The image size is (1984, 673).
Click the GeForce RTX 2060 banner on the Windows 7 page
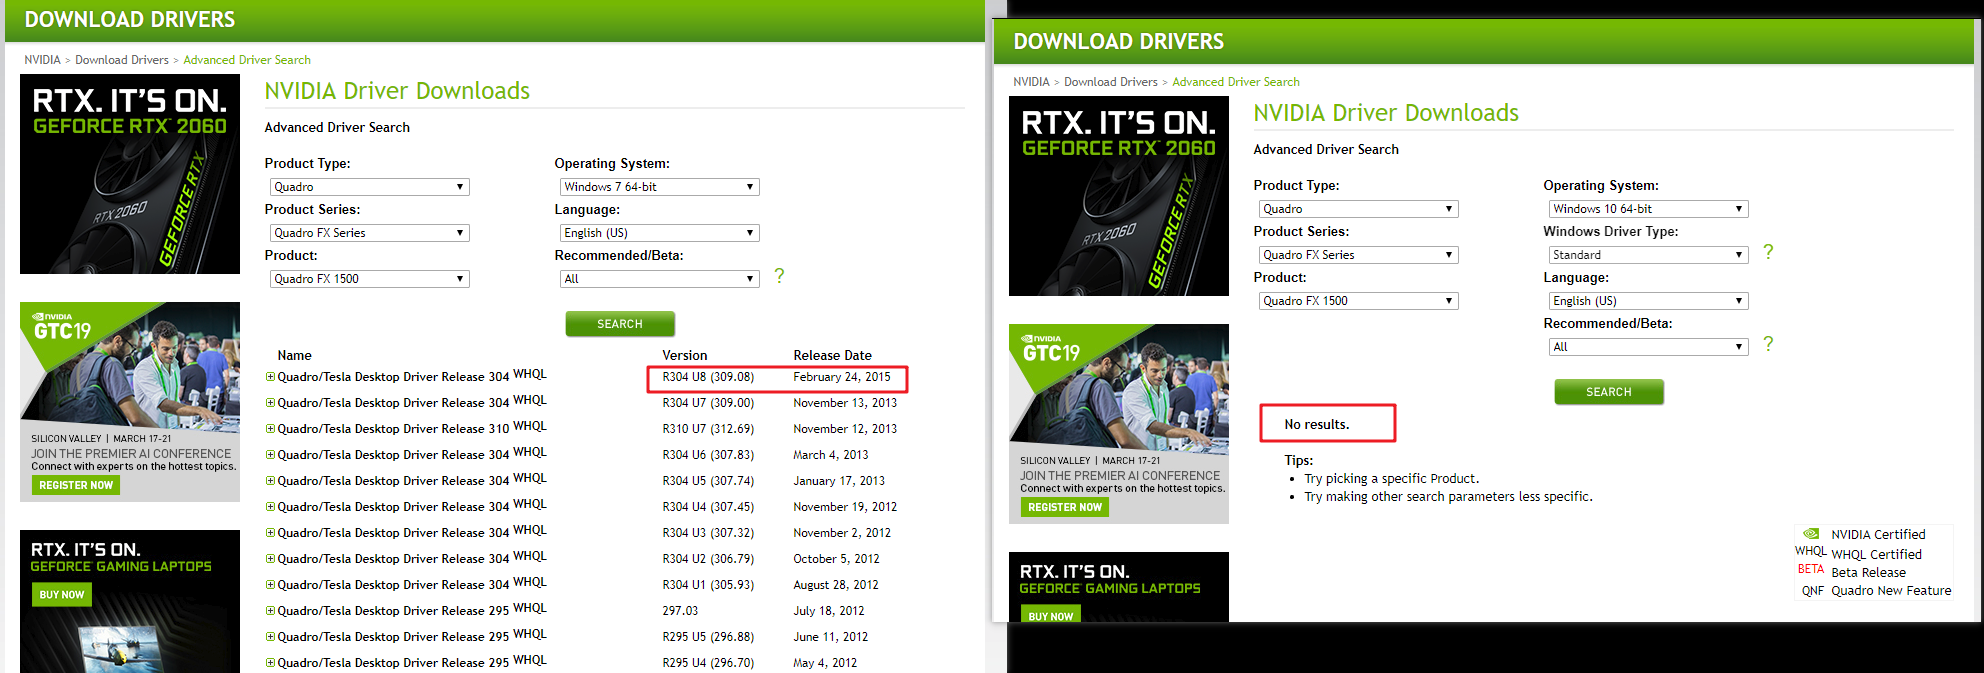point(130,174)
